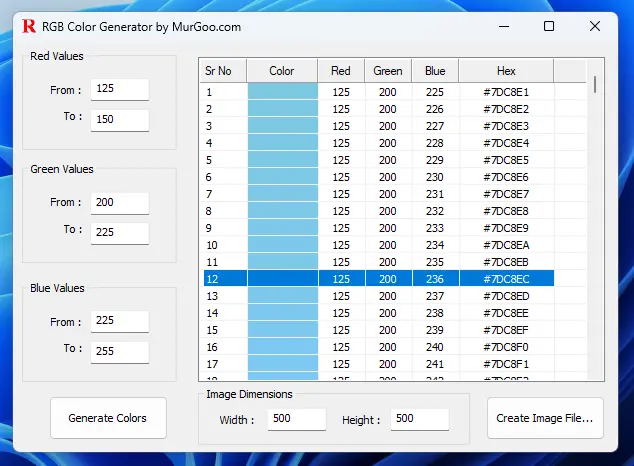Screen dimensions: 634x466
Task: Click blue value 236 in highlighted row
Action: [435, 279]
